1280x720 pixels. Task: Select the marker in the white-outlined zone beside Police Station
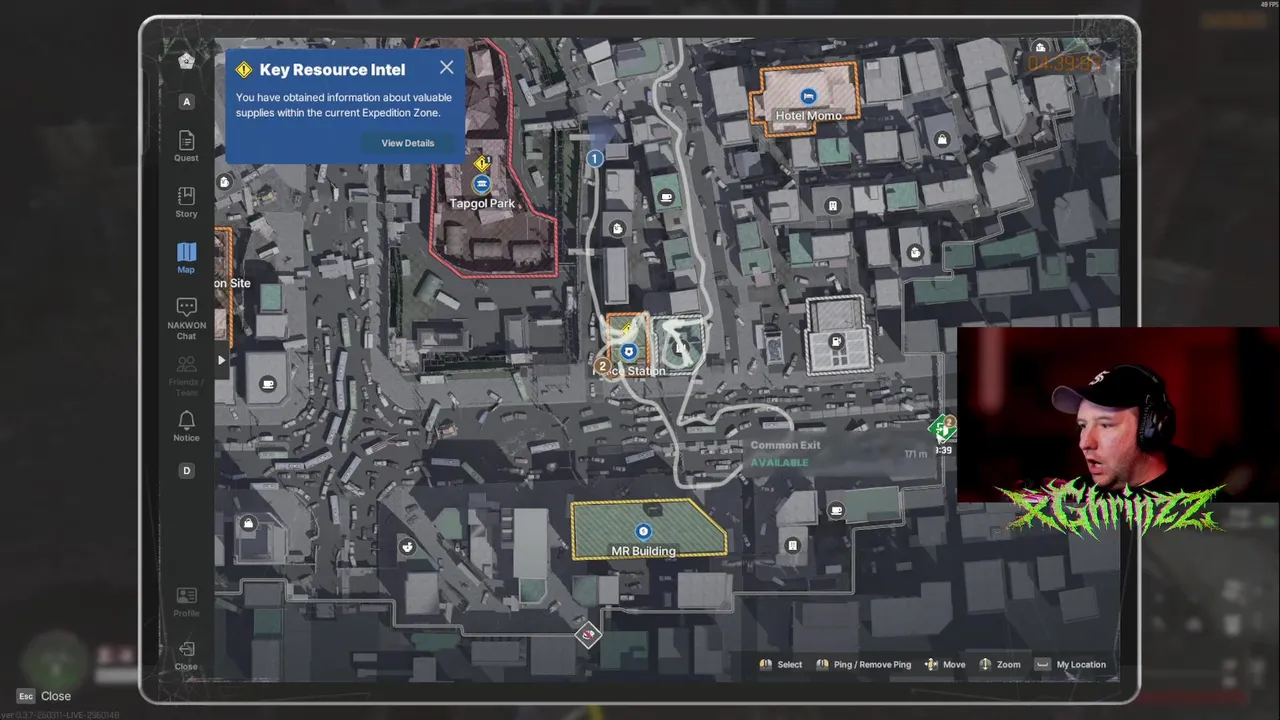coord(680,346)
